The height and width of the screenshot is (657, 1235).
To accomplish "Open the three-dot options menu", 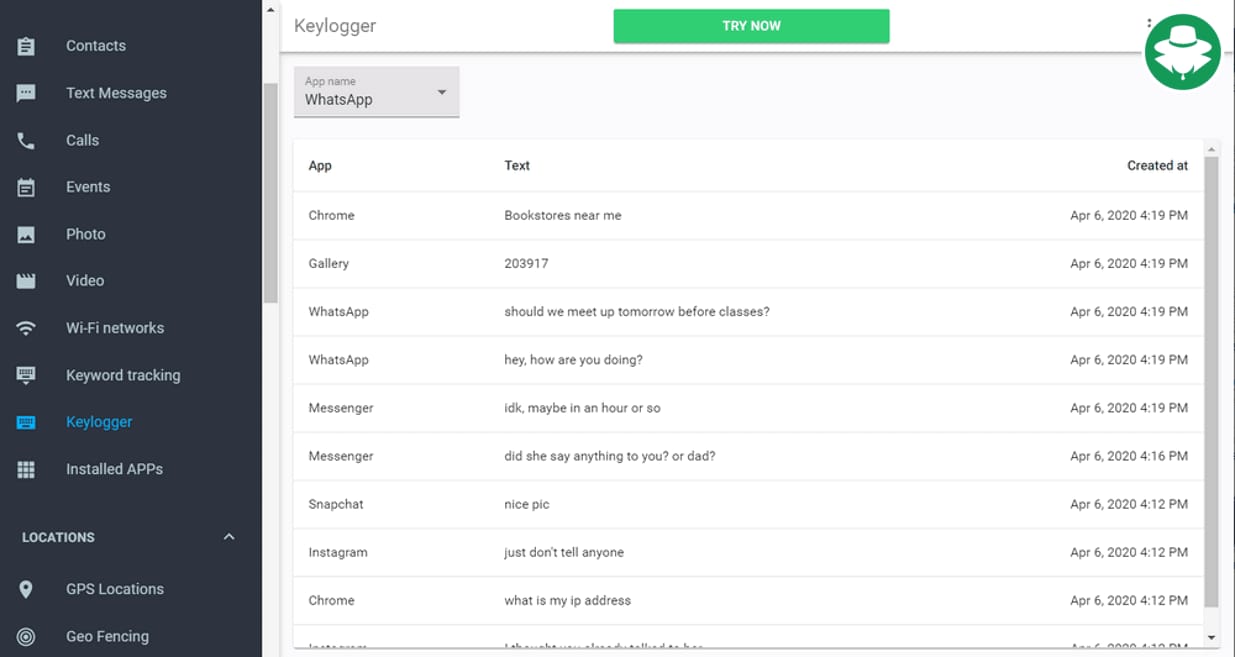I will point(1148,20).
